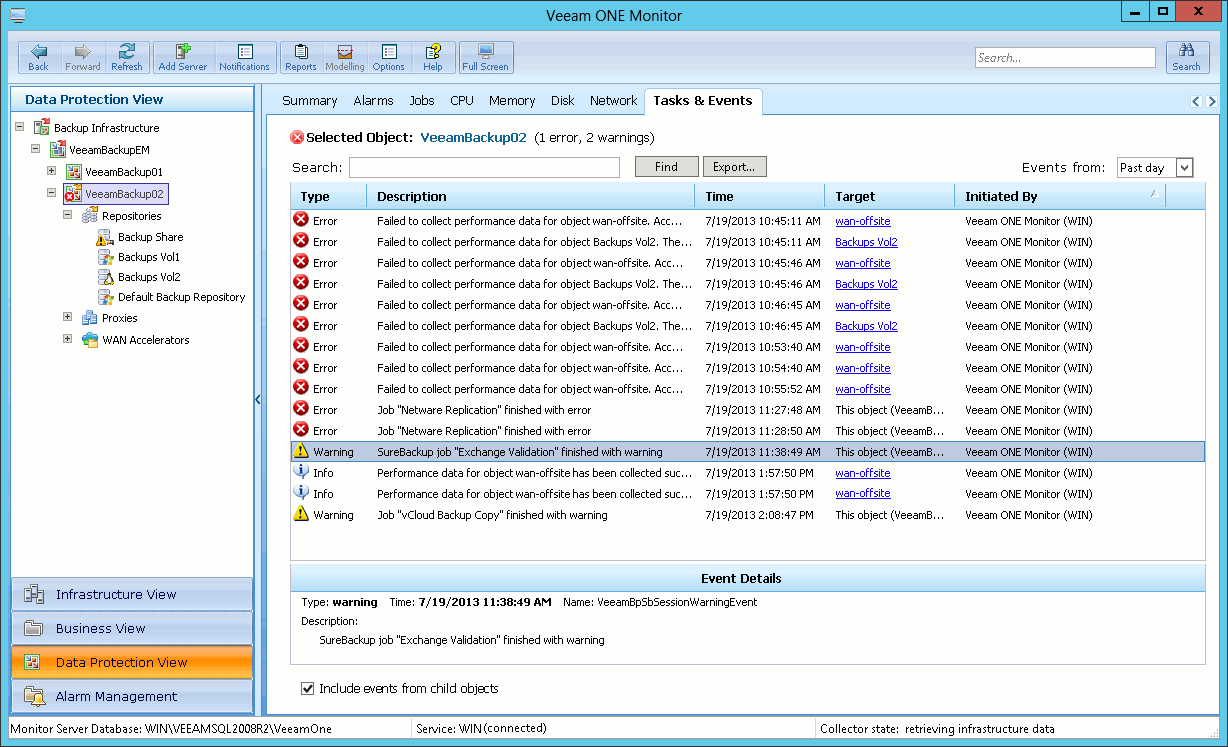Screen dimensions: 1228x747
Task: Collapse the VeeamBackup02 node
Action: (52, 193)
